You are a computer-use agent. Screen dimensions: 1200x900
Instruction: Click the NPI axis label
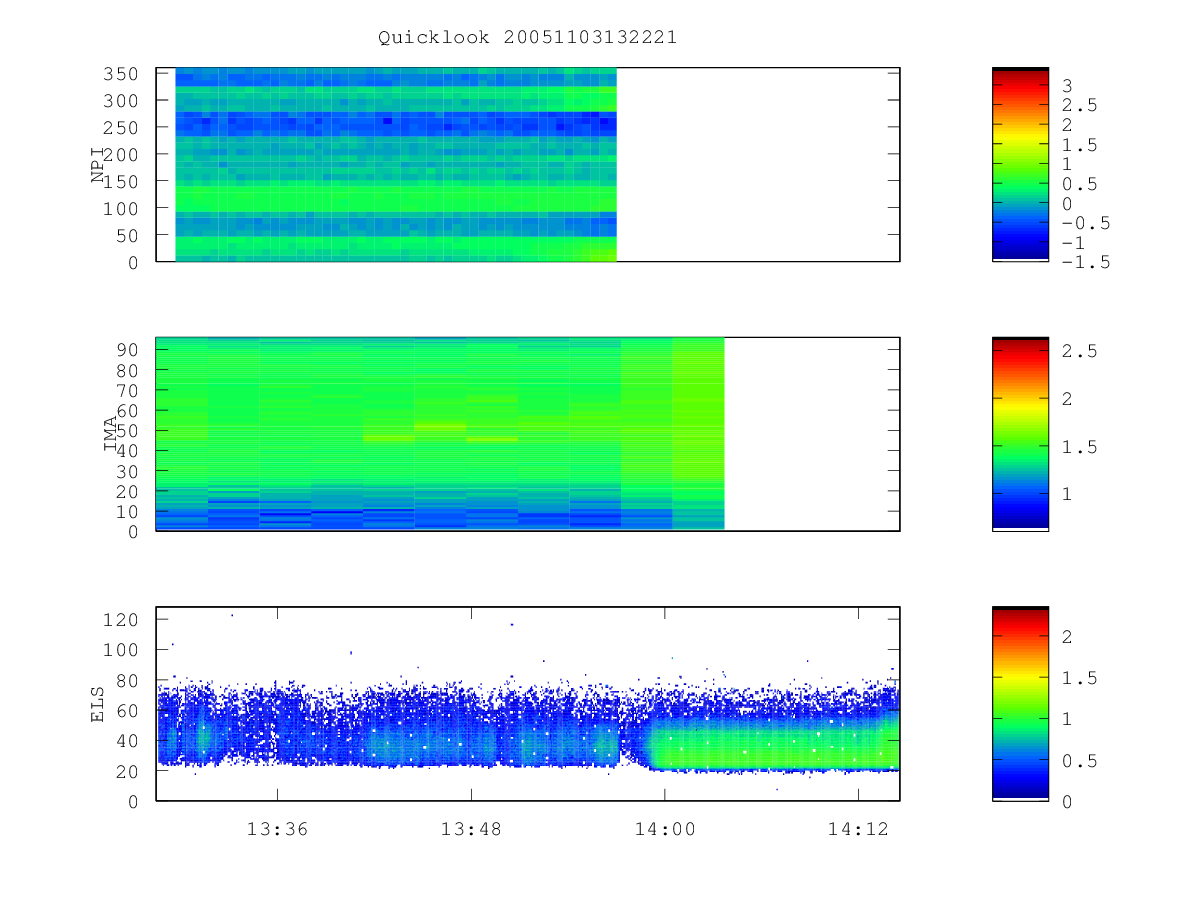point(98,165)
